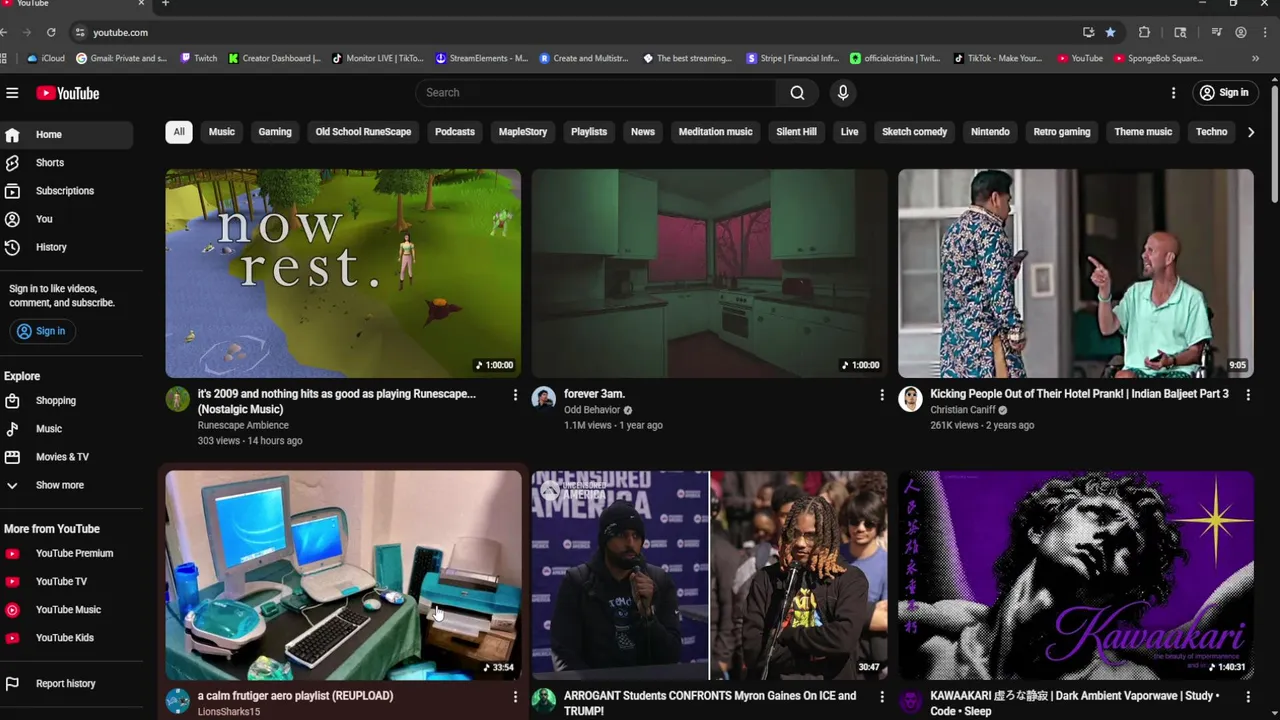Expand Show more in Explore section

[66, 485]
